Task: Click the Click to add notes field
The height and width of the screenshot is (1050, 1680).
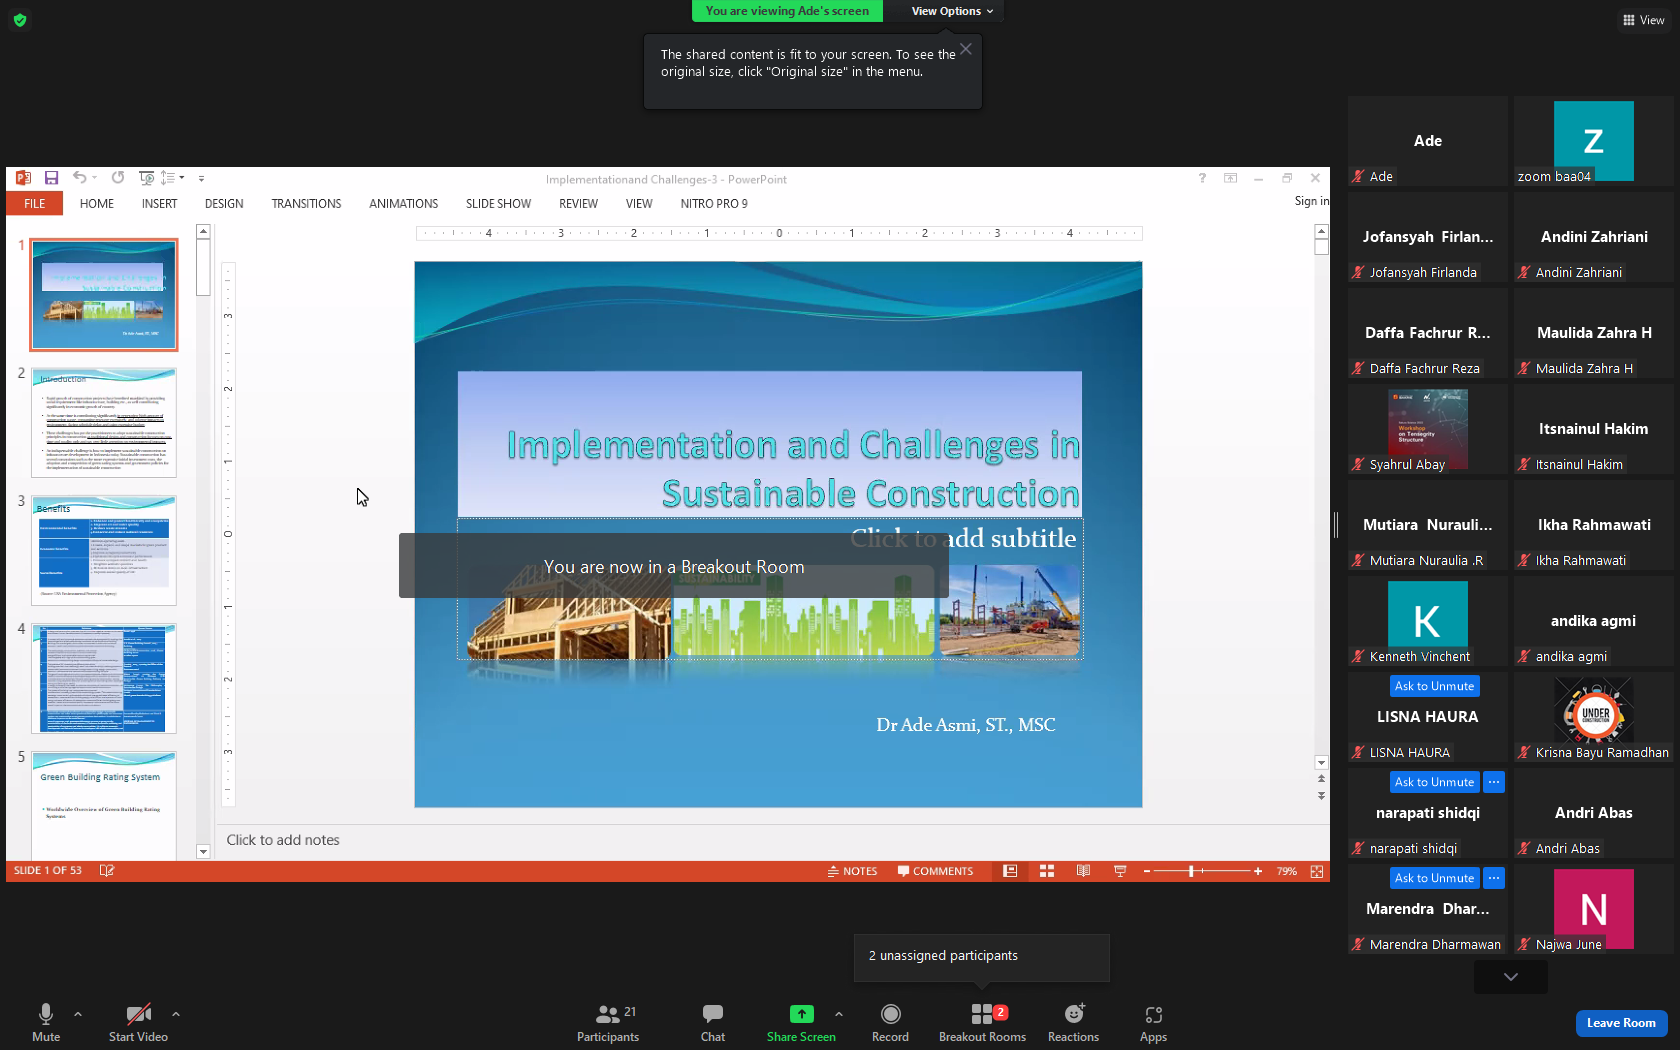Action: click(x=772, y=840)
